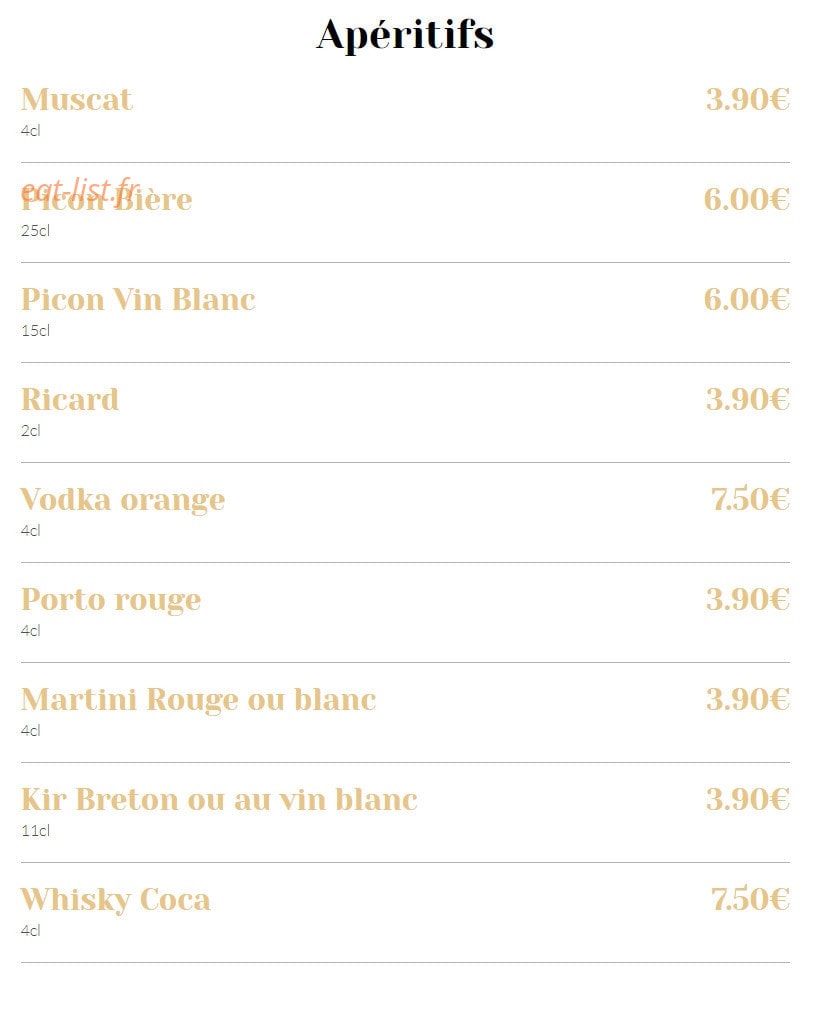The image size is (818, 1009).
Task: Click the Martini price 3.90€
Action: 747,699
